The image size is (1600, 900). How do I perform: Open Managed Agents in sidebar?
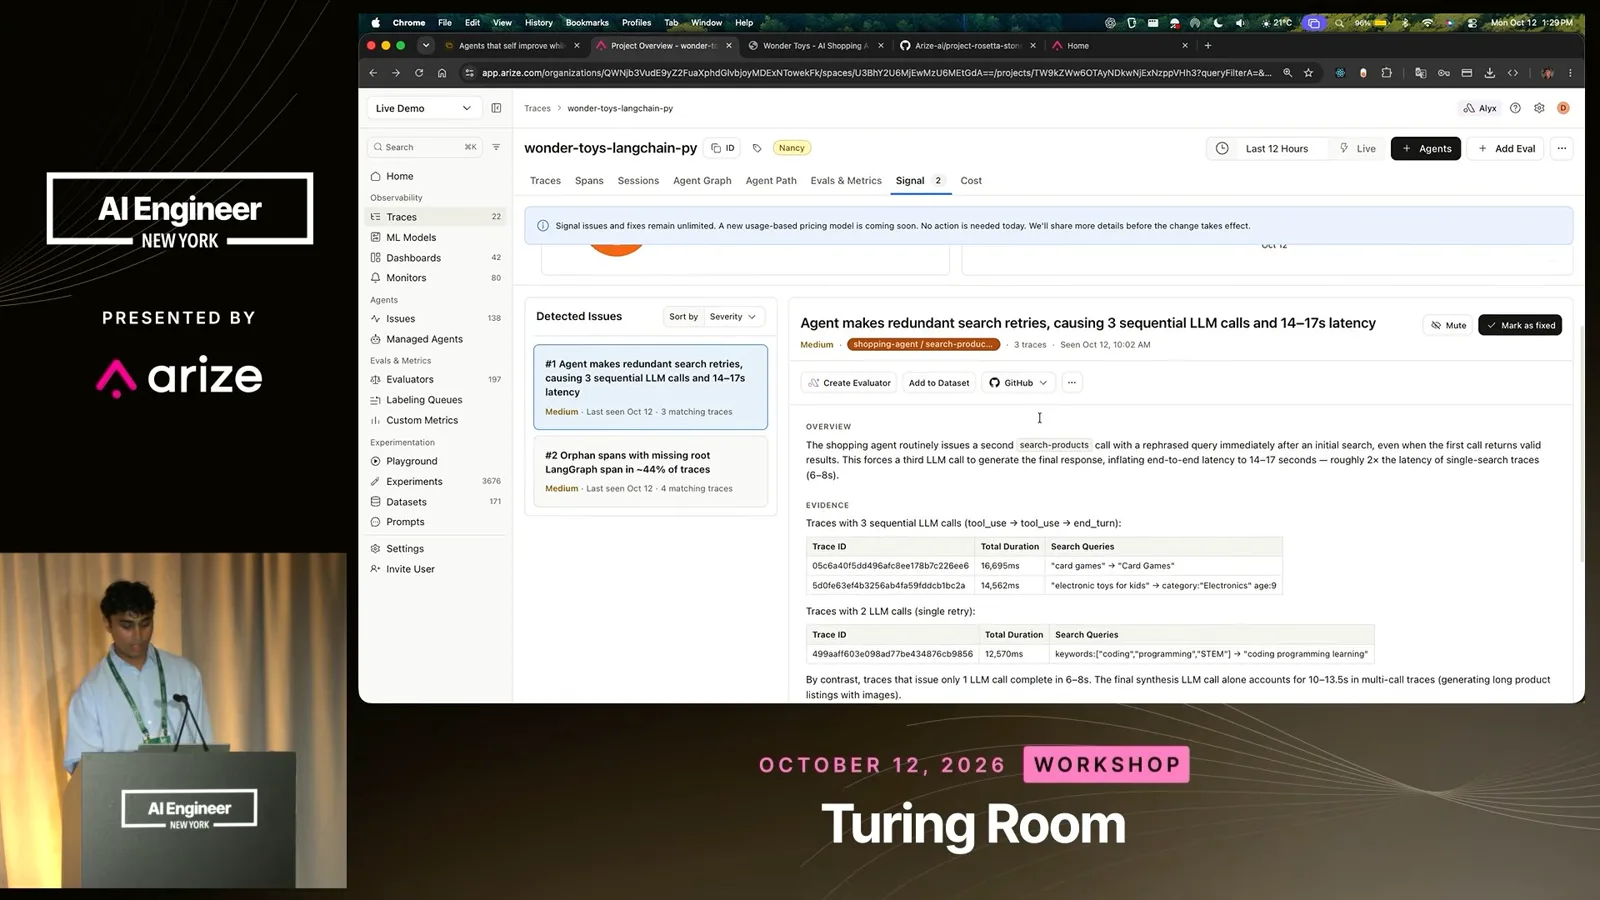pos(424,339)
